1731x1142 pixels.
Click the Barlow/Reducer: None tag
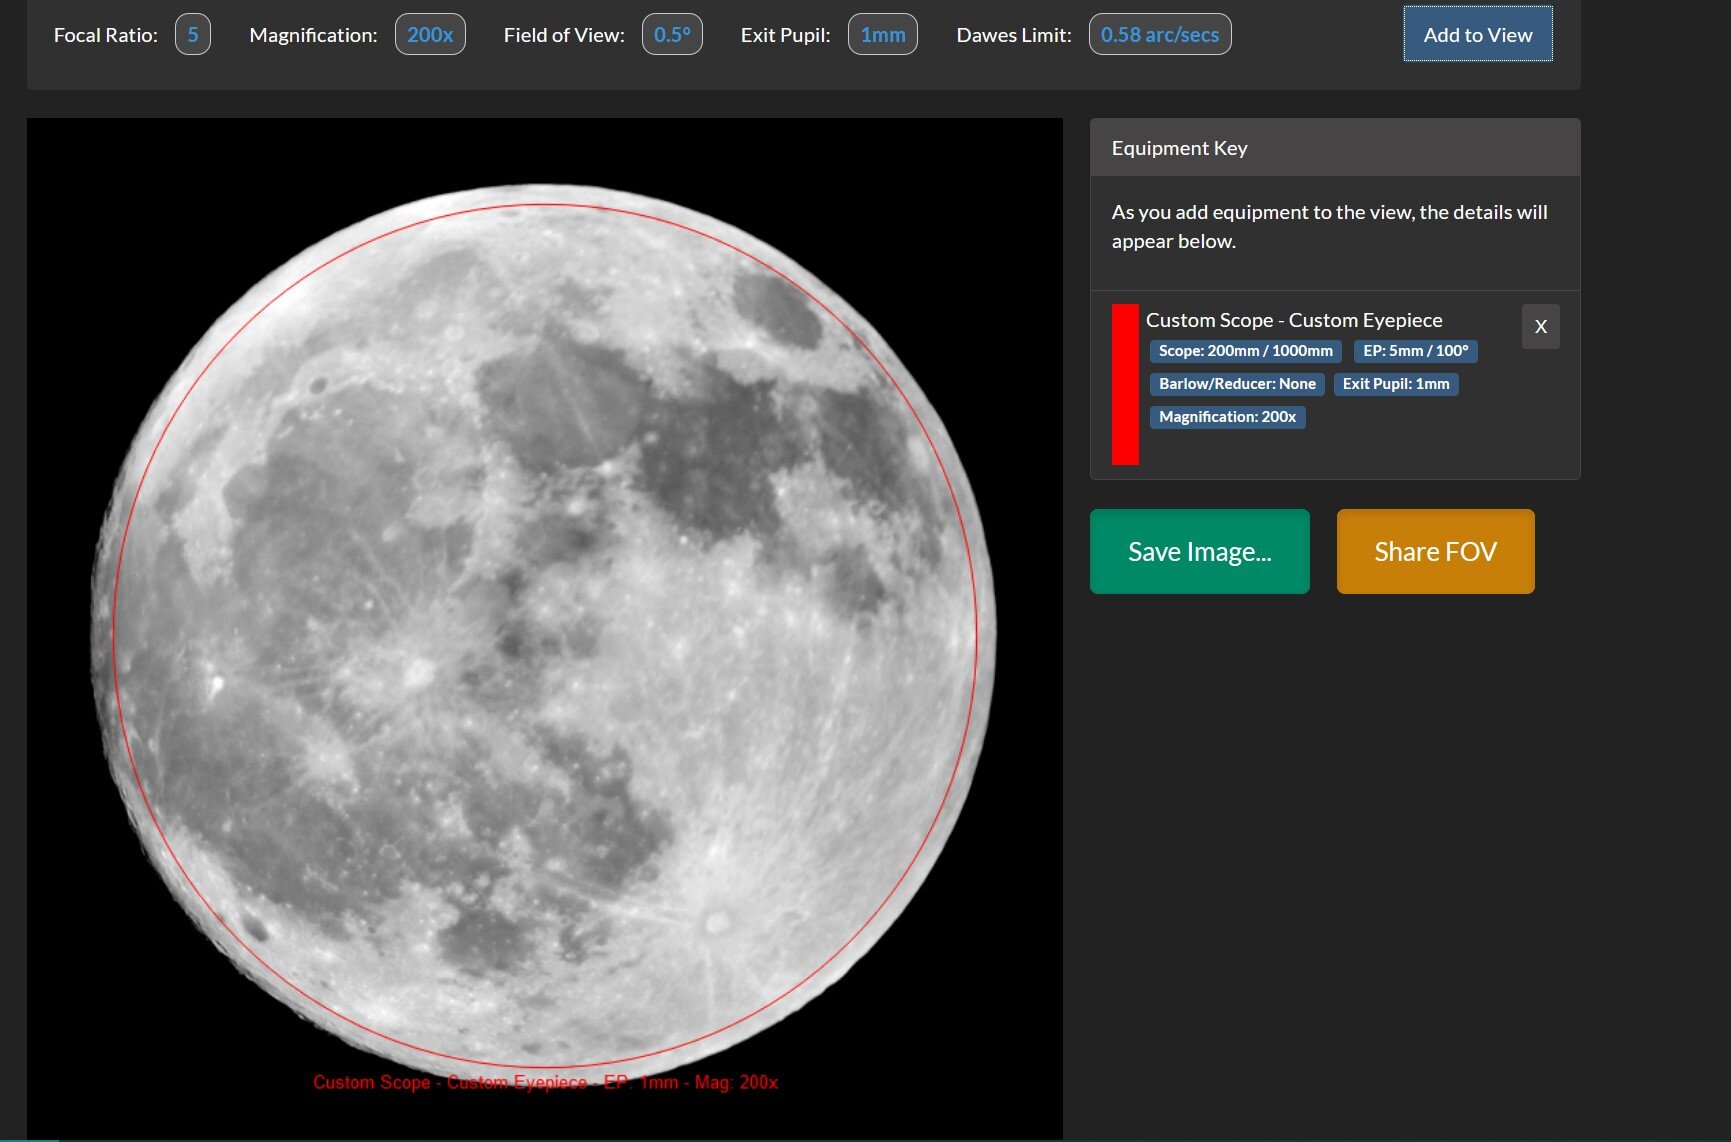pyautogui.click(x=1237, y=384)
